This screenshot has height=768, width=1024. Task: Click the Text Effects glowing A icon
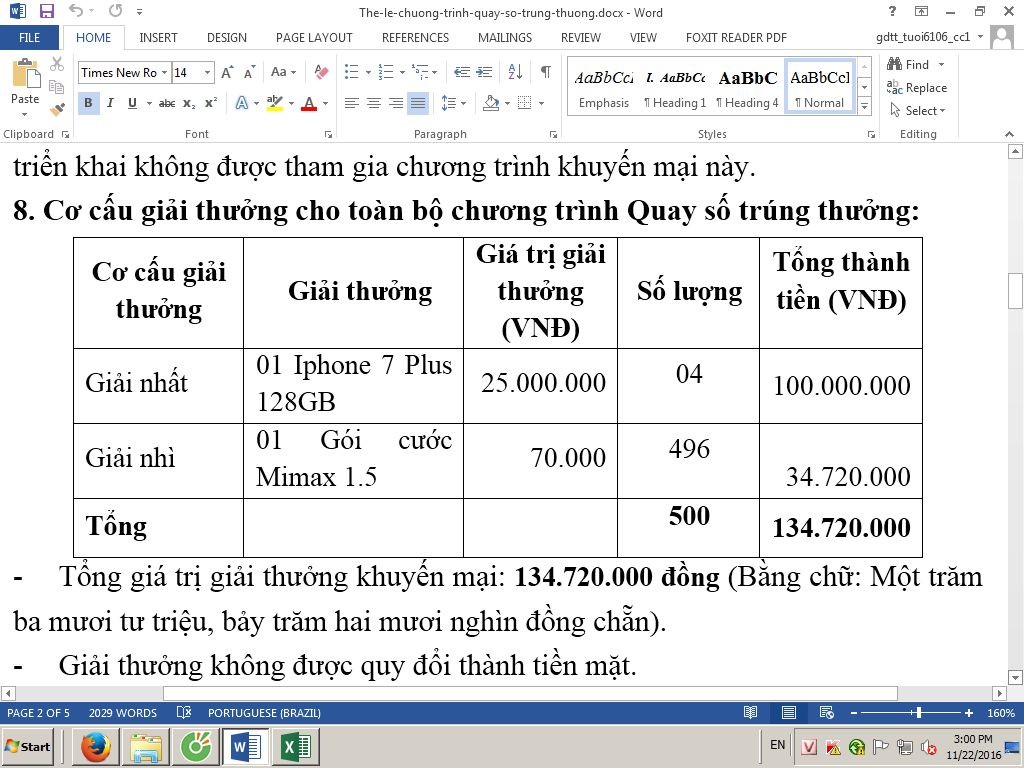pos(242,103)
